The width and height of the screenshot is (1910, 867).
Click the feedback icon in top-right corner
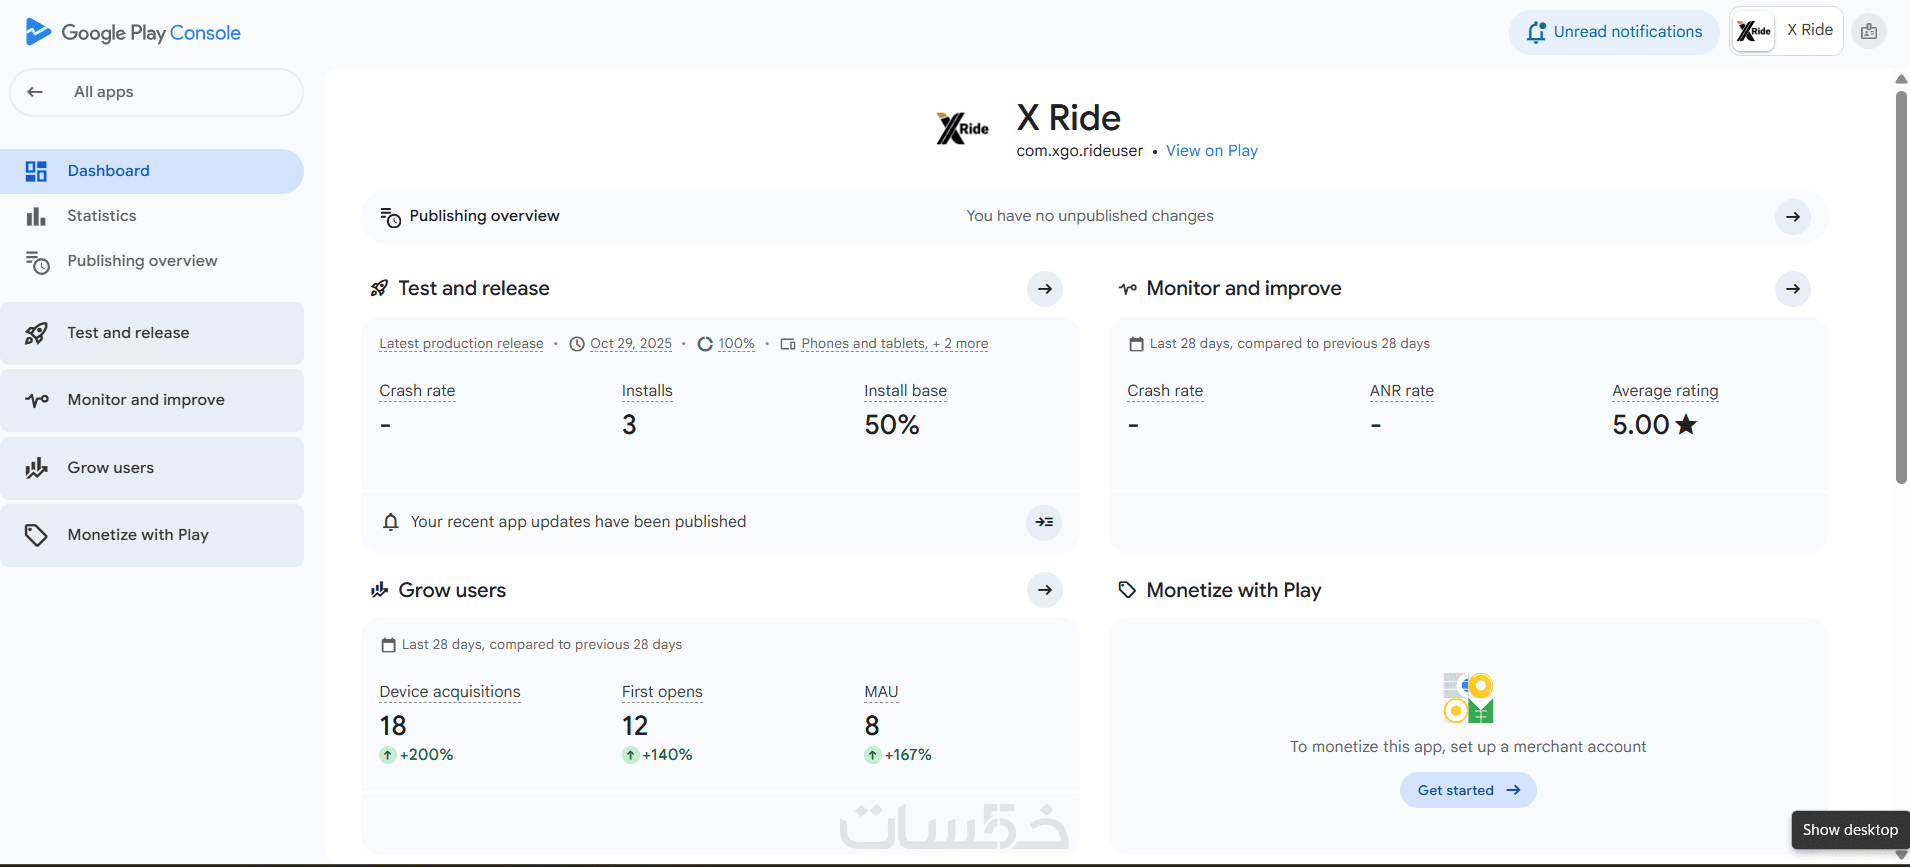(x=1868, y=32)
